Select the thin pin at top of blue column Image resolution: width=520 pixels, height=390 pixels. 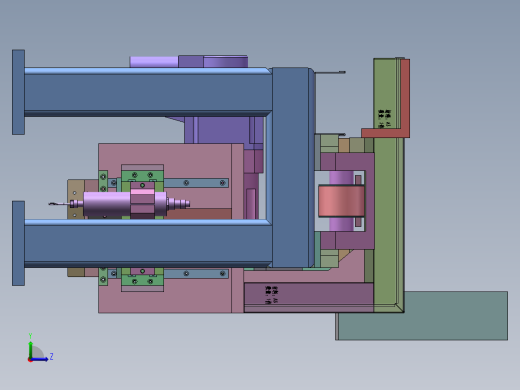point(330,72)
